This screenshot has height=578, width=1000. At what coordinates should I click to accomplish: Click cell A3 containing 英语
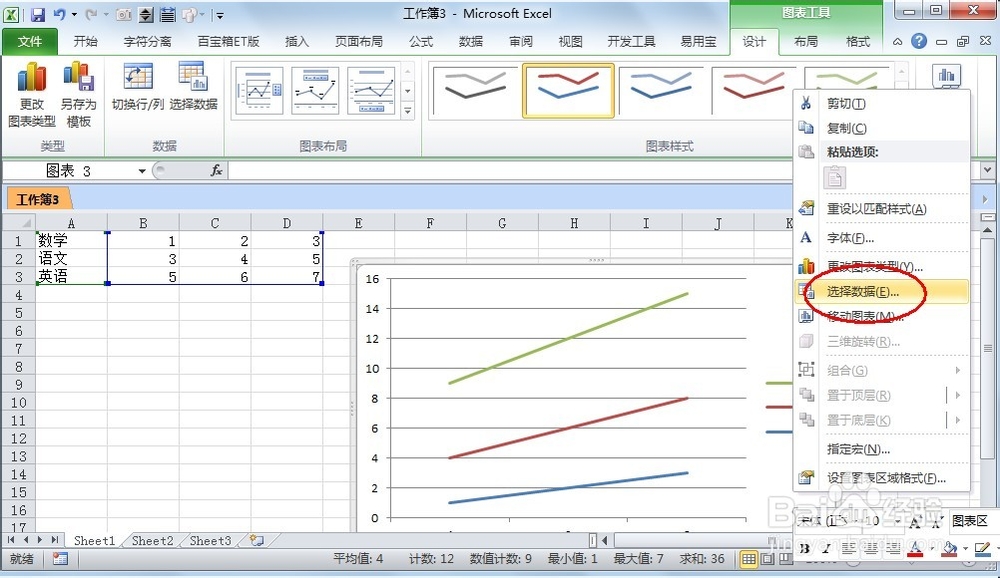(71, 276)
